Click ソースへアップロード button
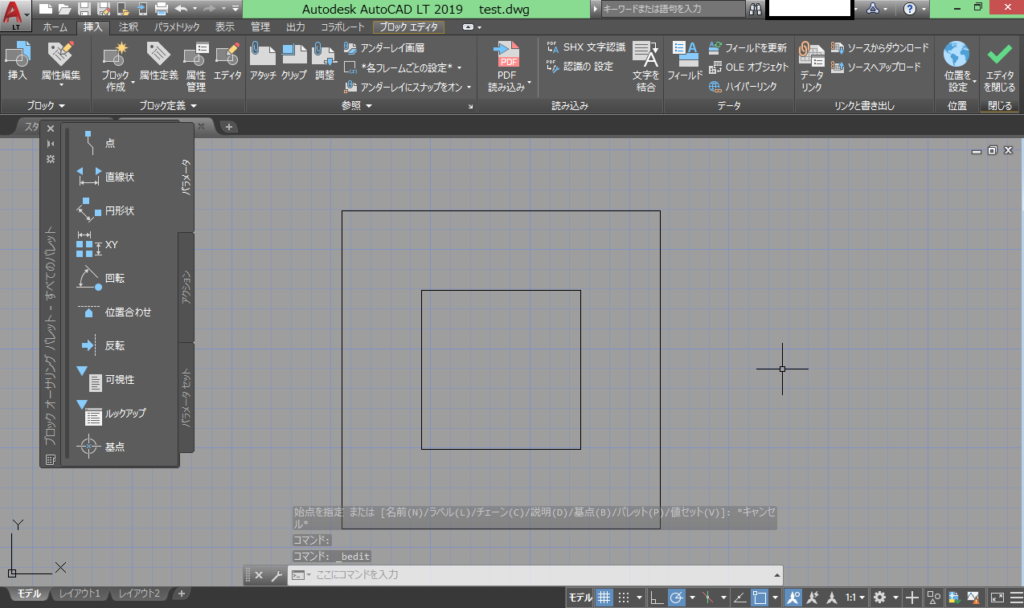 click(x=876, y=67)
